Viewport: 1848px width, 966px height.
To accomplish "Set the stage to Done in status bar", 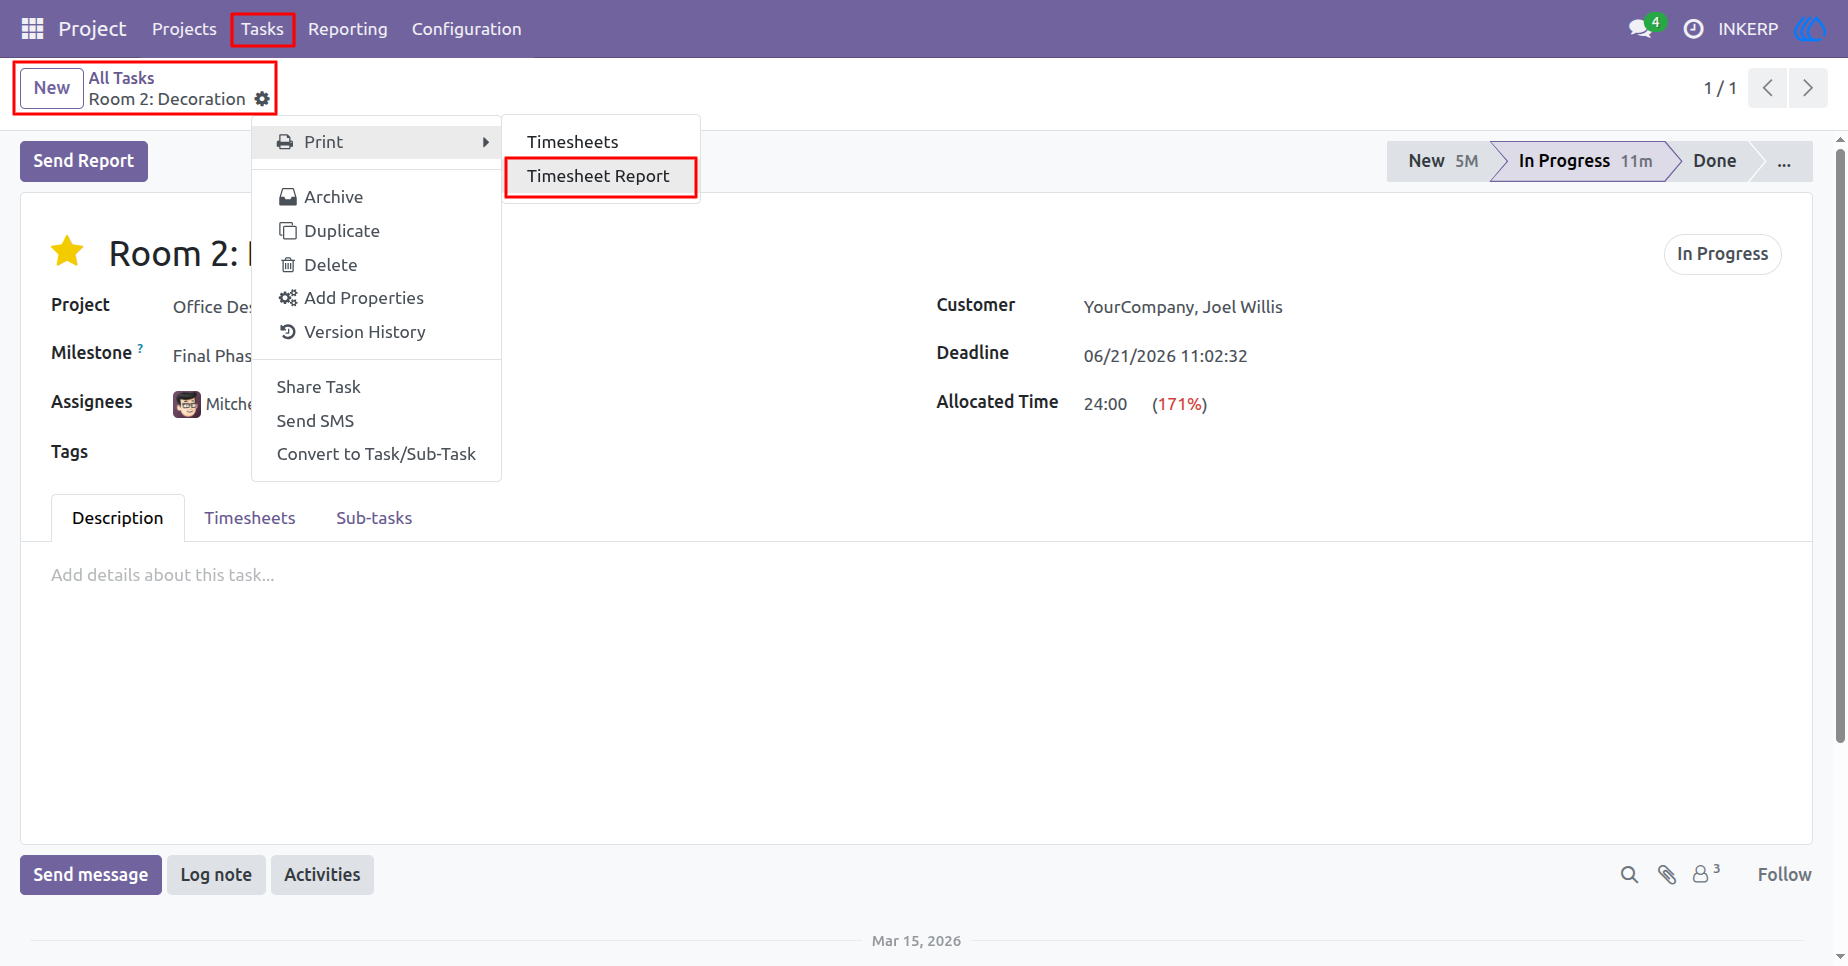I will click(1714, 161).
